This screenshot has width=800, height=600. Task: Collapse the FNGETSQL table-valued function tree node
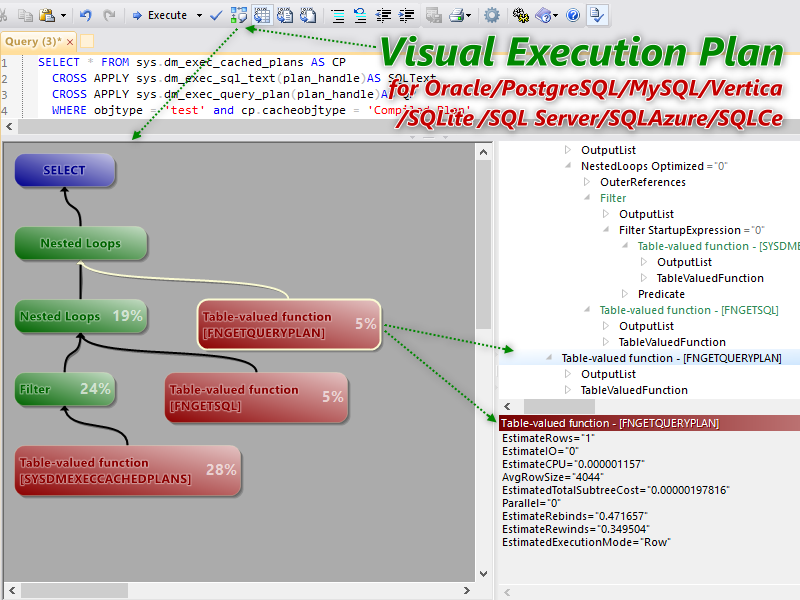[587, 310]
